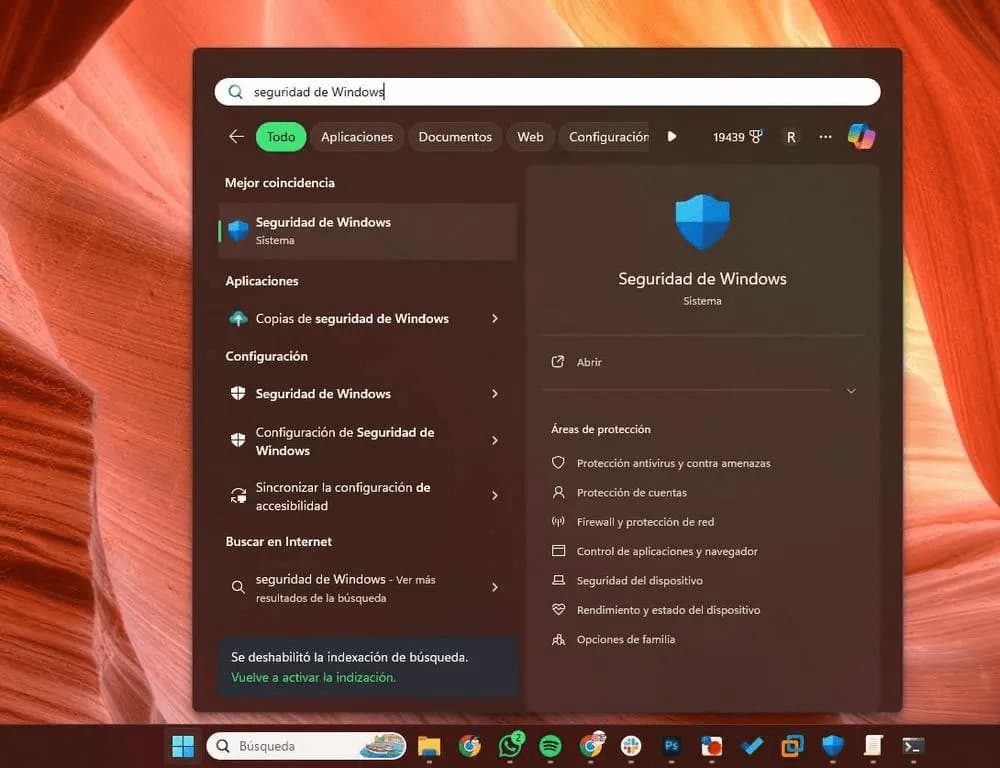Click the large Windows Security shield icon
This screenshot has width=1000, height=768.
pyautogui.click(x=702, y=222)
